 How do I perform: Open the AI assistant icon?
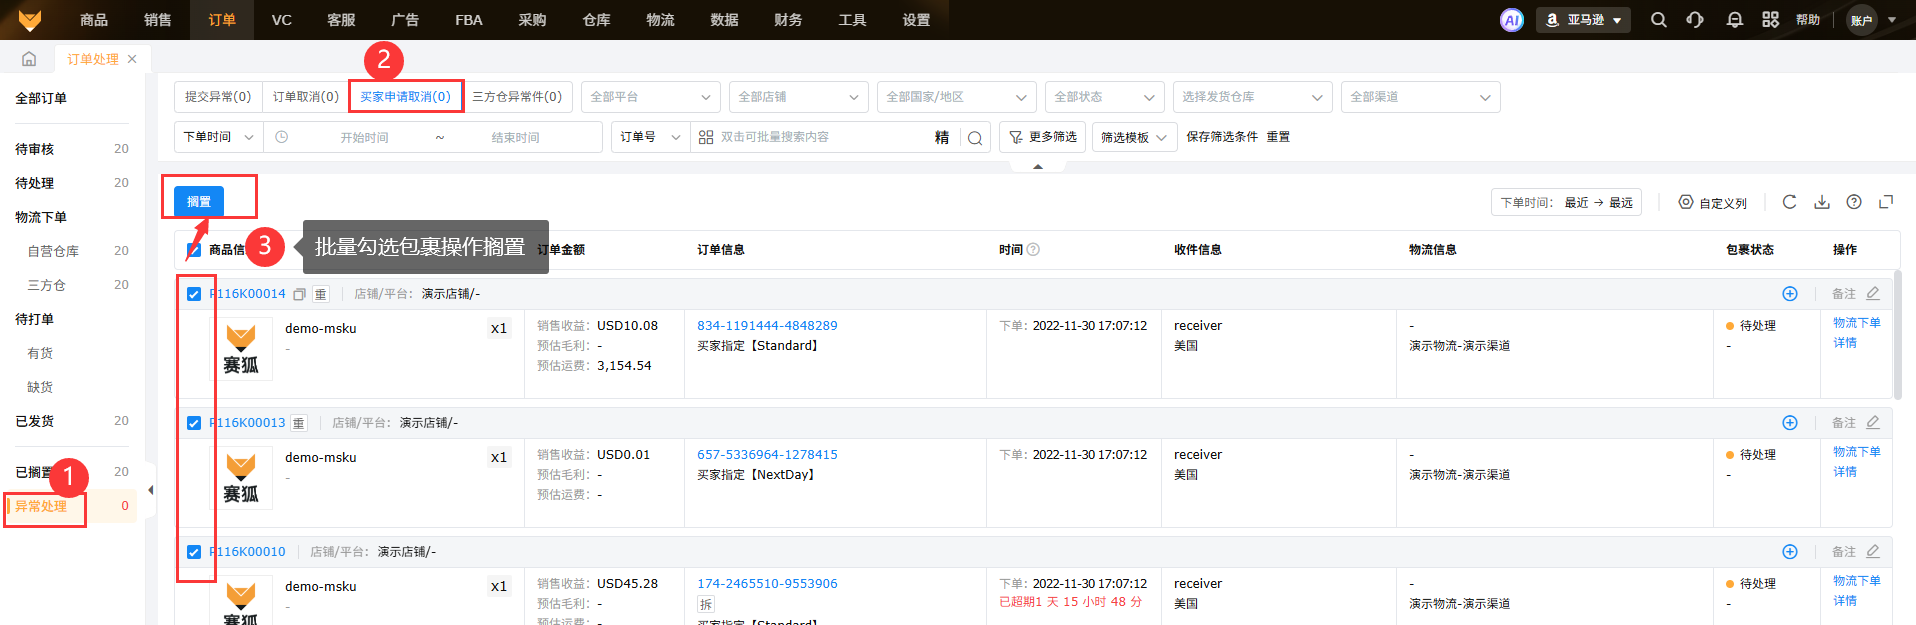1511,20
